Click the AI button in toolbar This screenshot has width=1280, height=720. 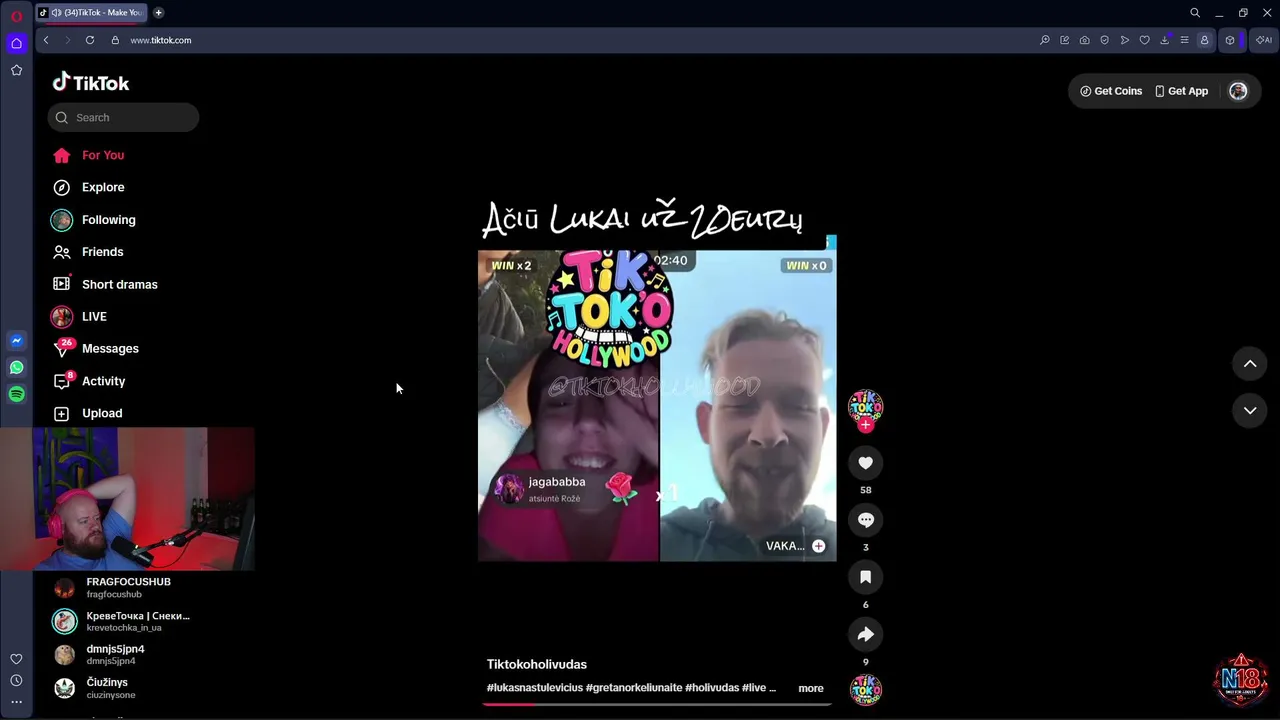pyautogui.click(x=1264, y=40)
